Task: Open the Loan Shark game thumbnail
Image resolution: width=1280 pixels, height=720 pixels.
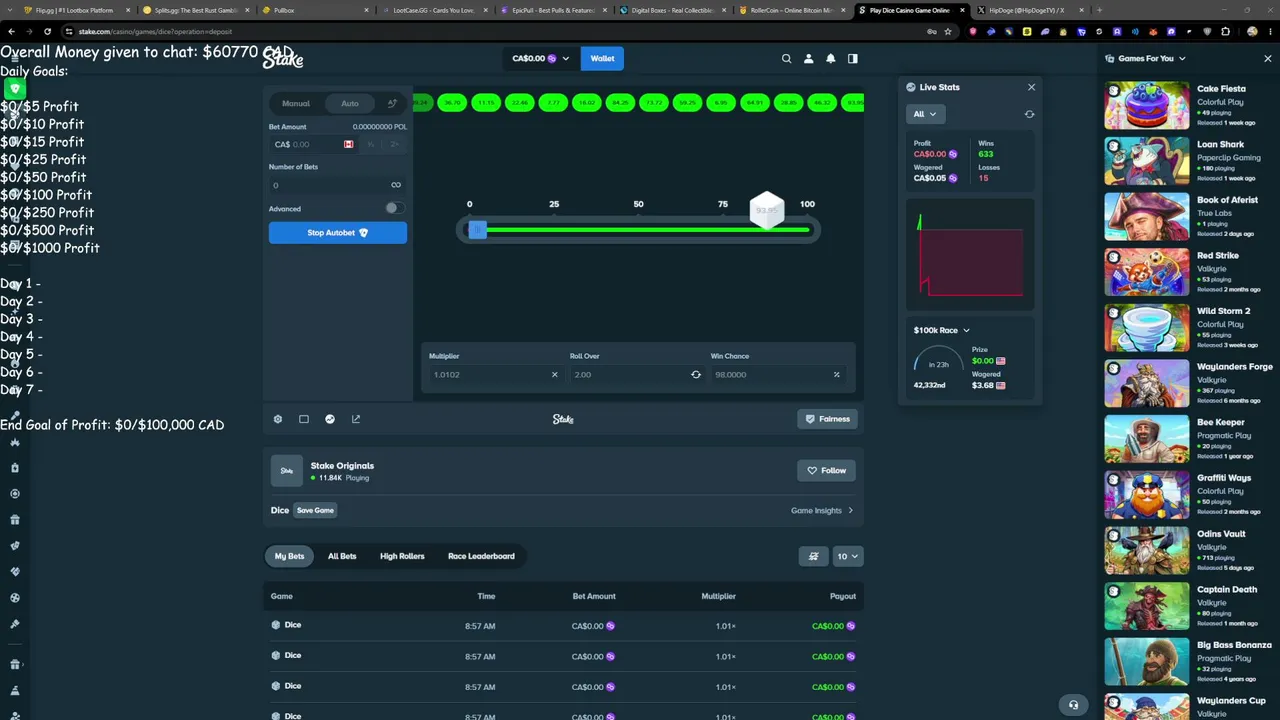Action: point(1146,160)
